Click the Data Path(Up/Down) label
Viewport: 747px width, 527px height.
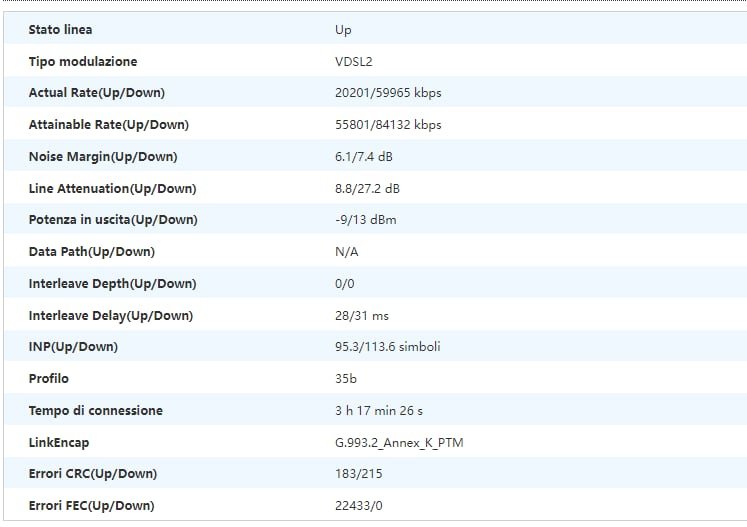click(x=91, y=252)
